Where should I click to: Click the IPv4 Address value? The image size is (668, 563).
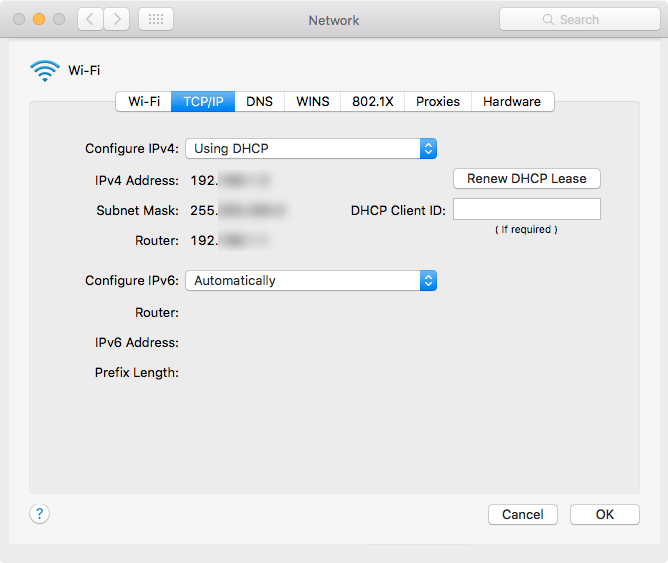pyautogui.click(x=230, y=181)
